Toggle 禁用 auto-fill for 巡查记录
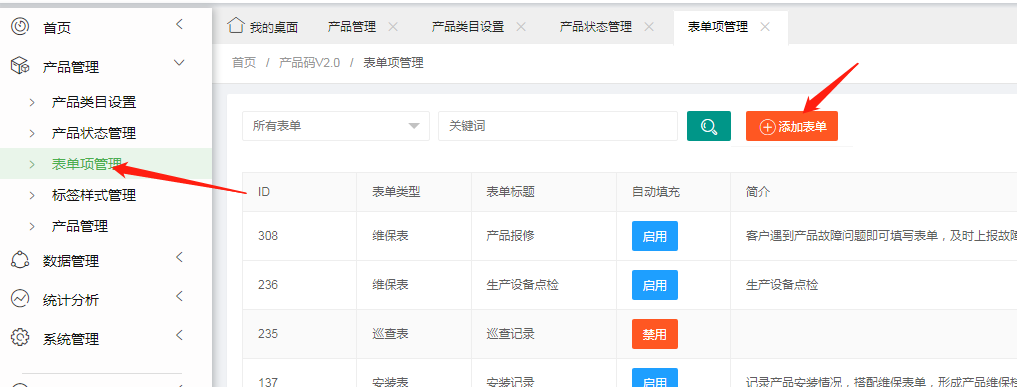The height and width of the screenshot is (387, 1017). pyautogui.click(x=654, y=334)
